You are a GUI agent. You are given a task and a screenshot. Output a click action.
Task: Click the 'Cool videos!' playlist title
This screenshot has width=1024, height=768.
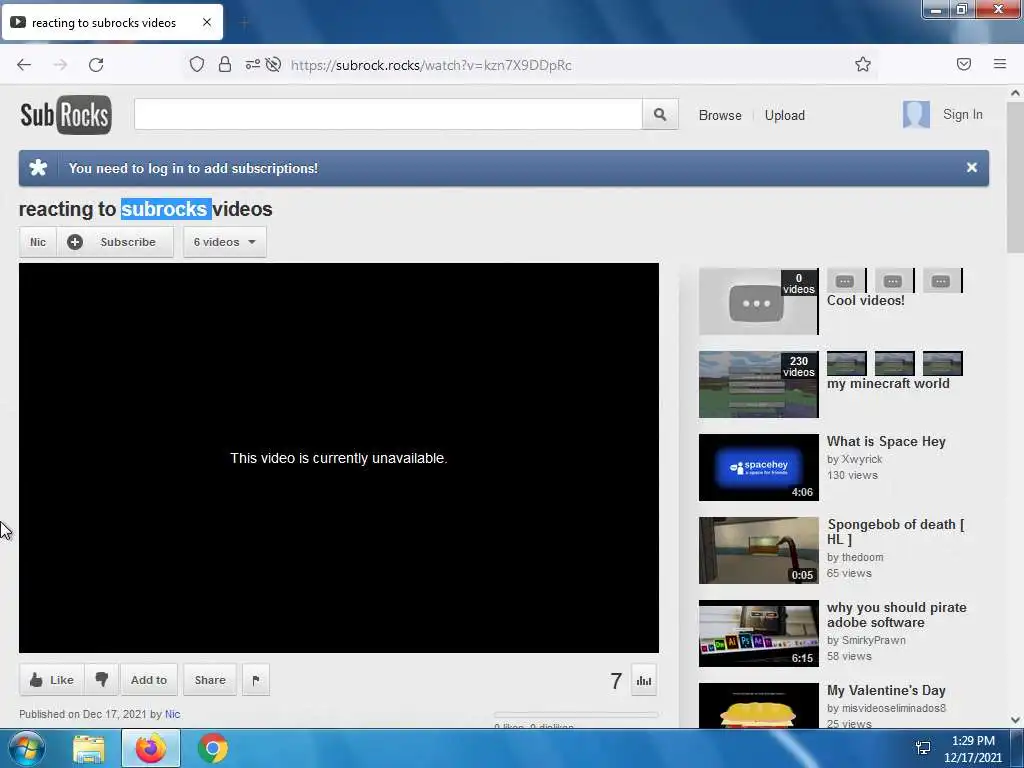(x=865, y=300)
